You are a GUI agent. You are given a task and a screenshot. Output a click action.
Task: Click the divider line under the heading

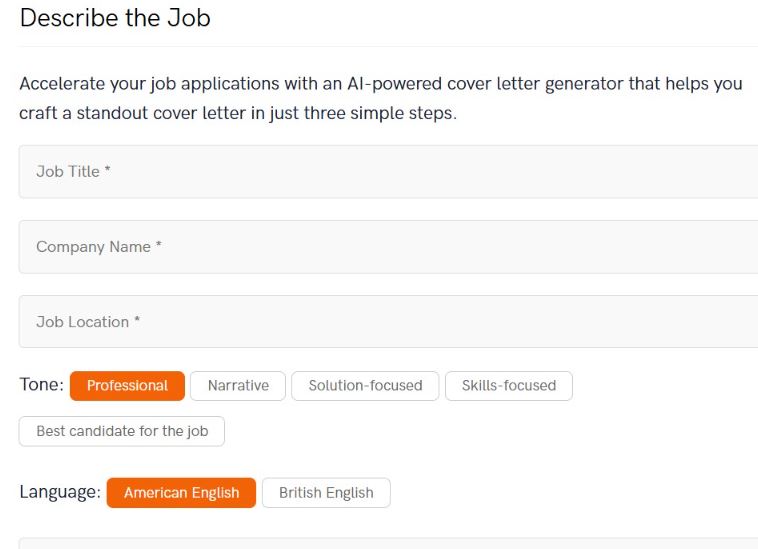pyautogui.click(x=388, y=46)
